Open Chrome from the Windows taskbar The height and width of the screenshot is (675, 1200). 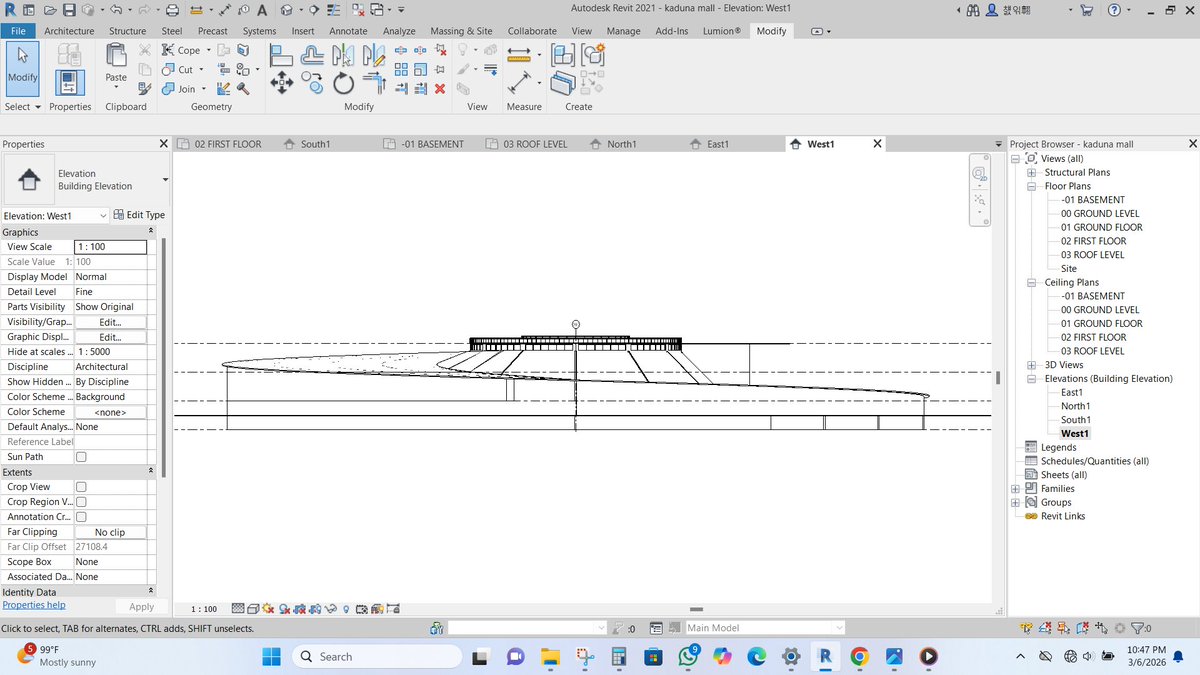pos(859,657)
